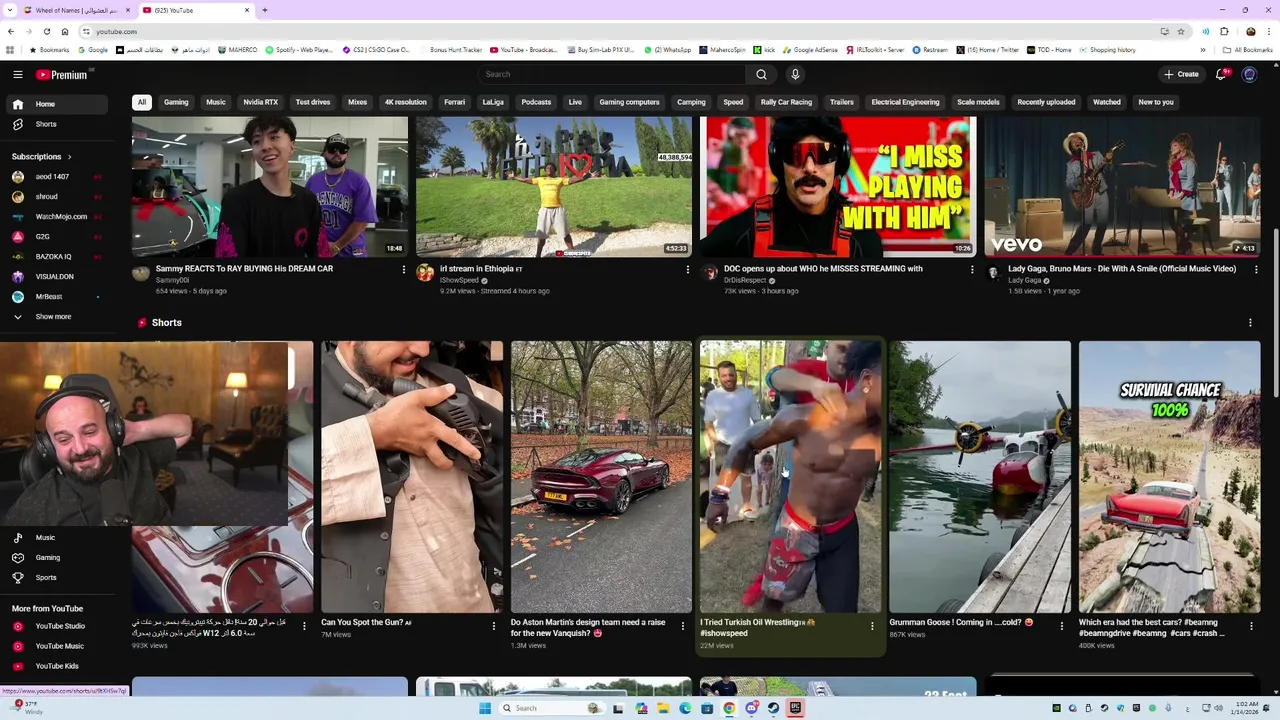Image resolution: width=1280 pixels, height=720 pixels.
Task: Select the 4K resolution filter chip
Action: [406, 102]
